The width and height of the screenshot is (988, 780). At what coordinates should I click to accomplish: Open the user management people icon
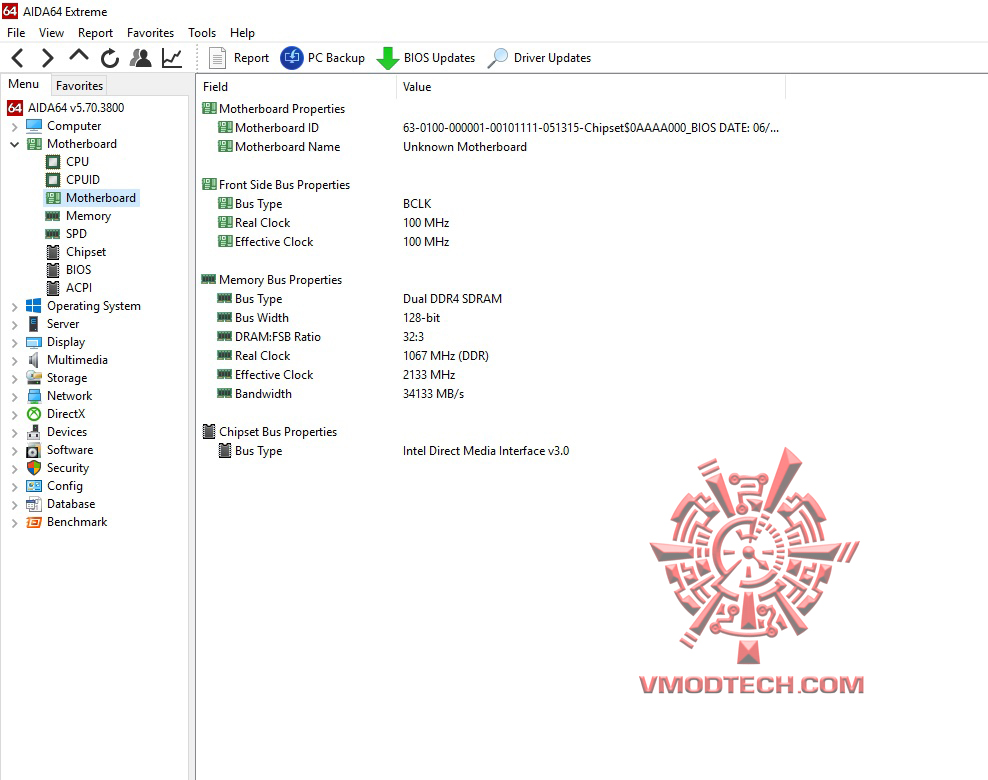(141, 58)
